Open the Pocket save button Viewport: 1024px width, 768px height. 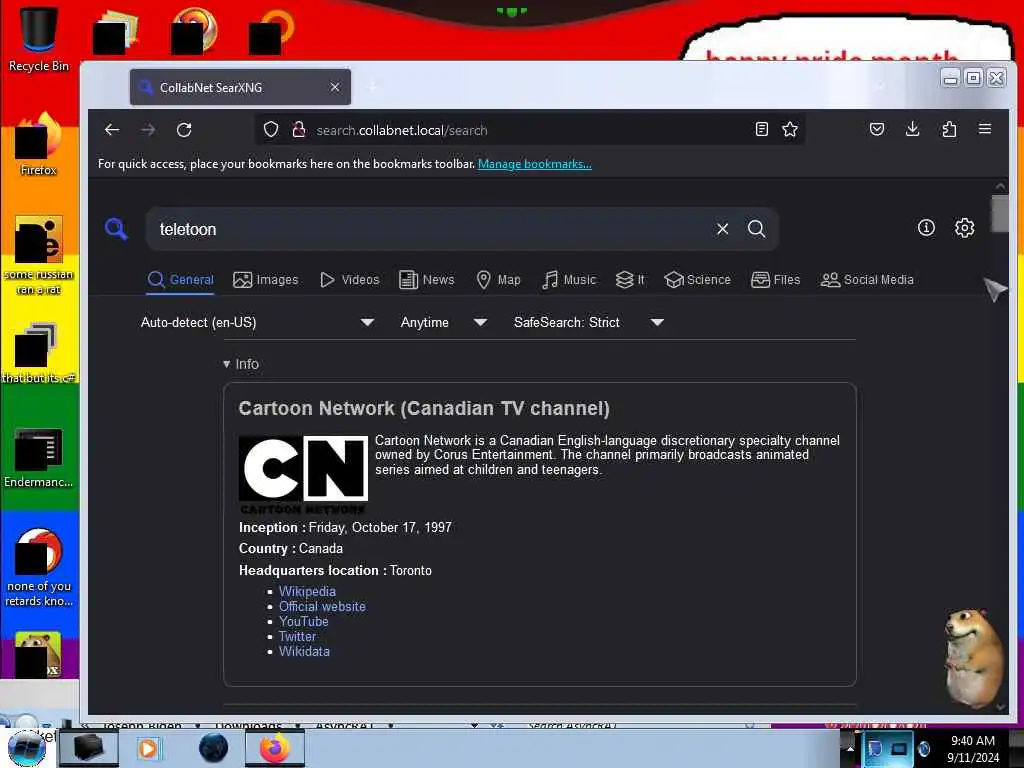[877, 129]
